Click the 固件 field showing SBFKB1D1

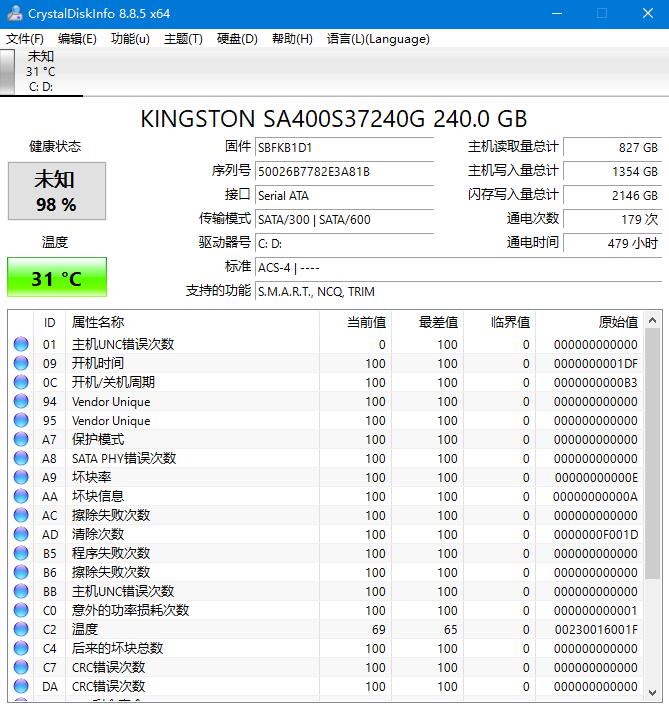click(x=344, y=148)
